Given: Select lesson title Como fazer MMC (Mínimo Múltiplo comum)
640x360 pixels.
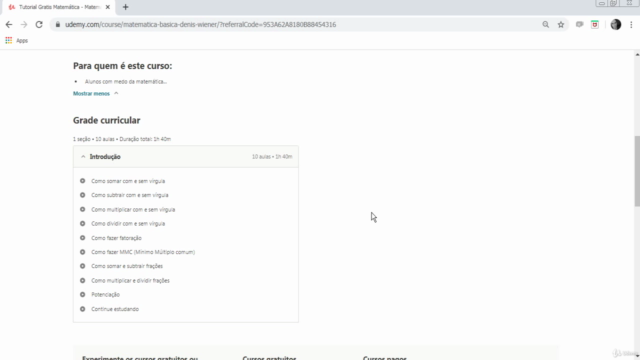Looking at the screenshot, I should click(x=143, y=252).
